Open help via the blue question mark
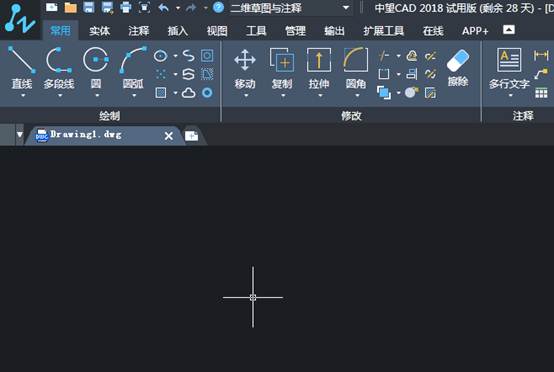Viewport: 554px width, 372px height. (x=218, y=7)
